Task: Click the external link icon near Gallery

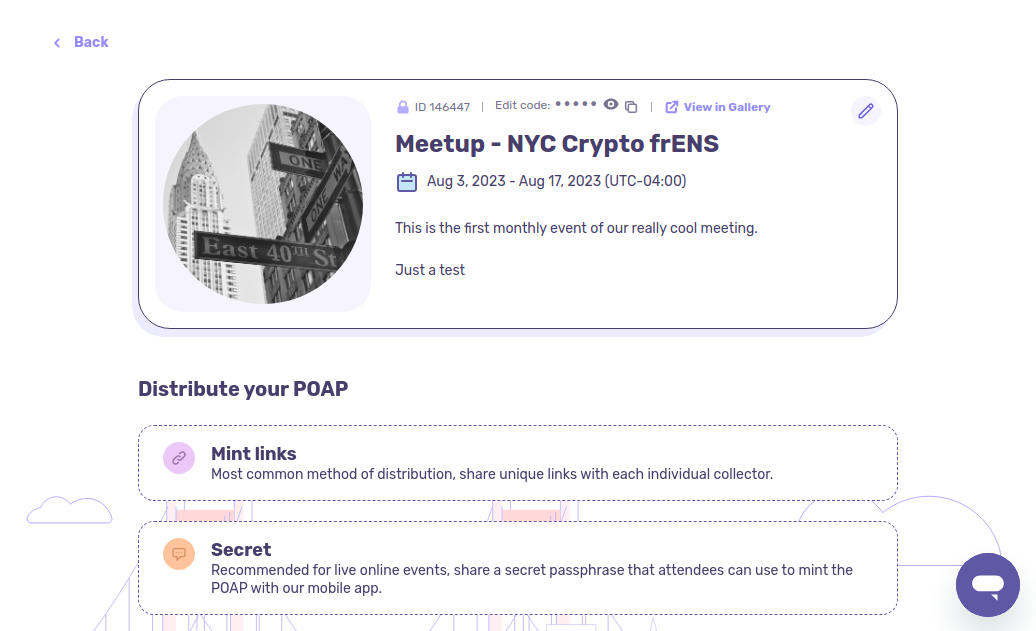Action: [672, 107]
